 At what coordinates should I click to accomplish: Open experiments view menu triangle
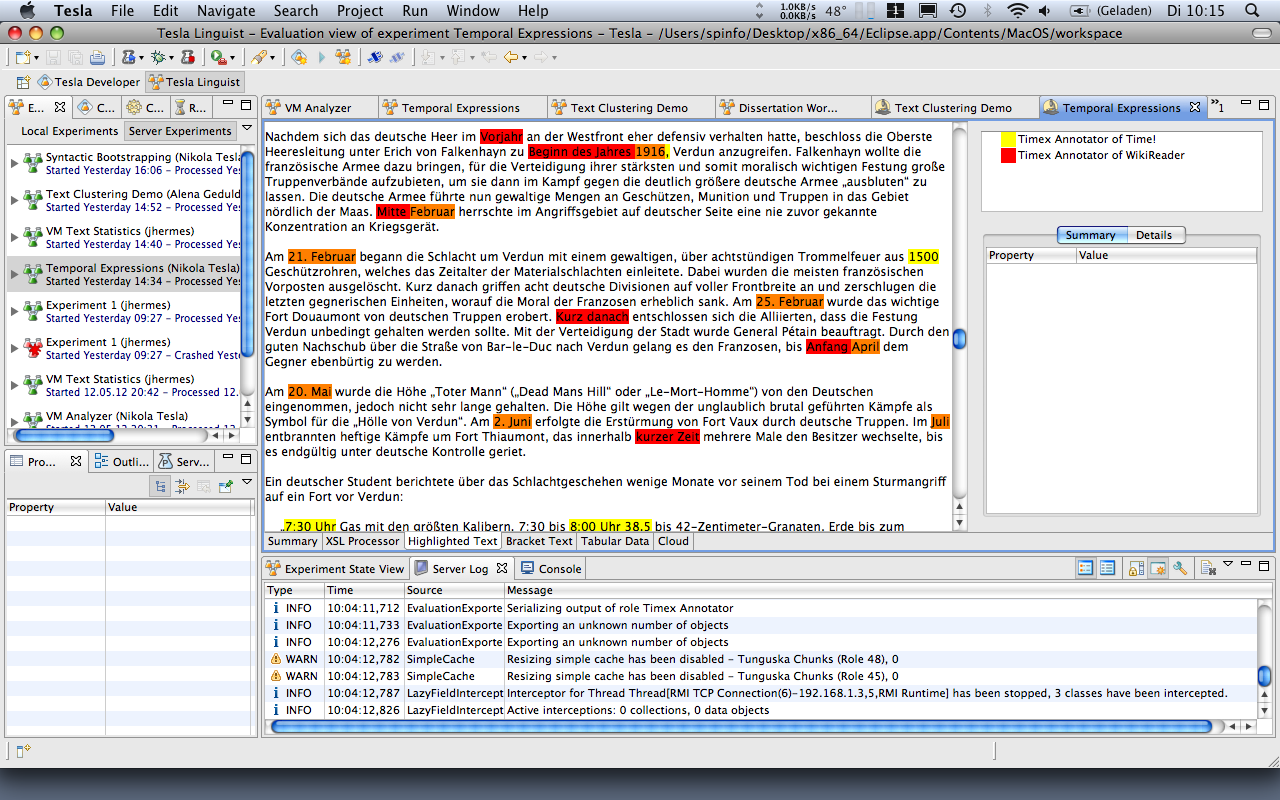pos(246,130)
